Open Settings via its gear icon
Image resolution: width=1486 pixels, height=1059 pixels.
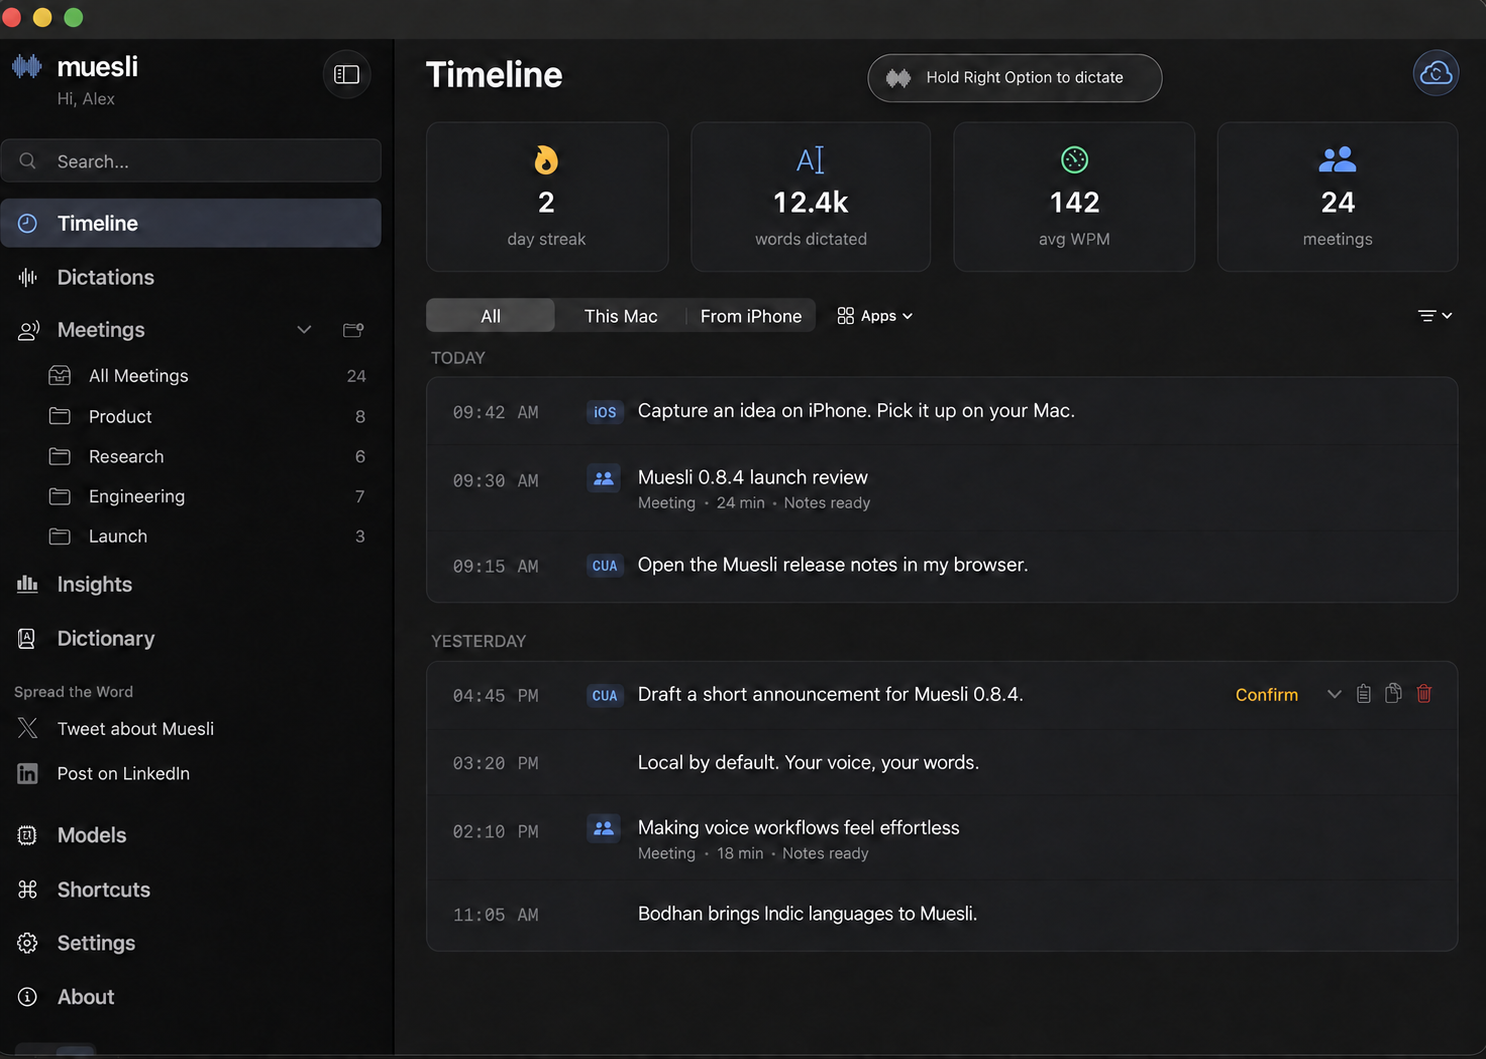click(28, 943)
